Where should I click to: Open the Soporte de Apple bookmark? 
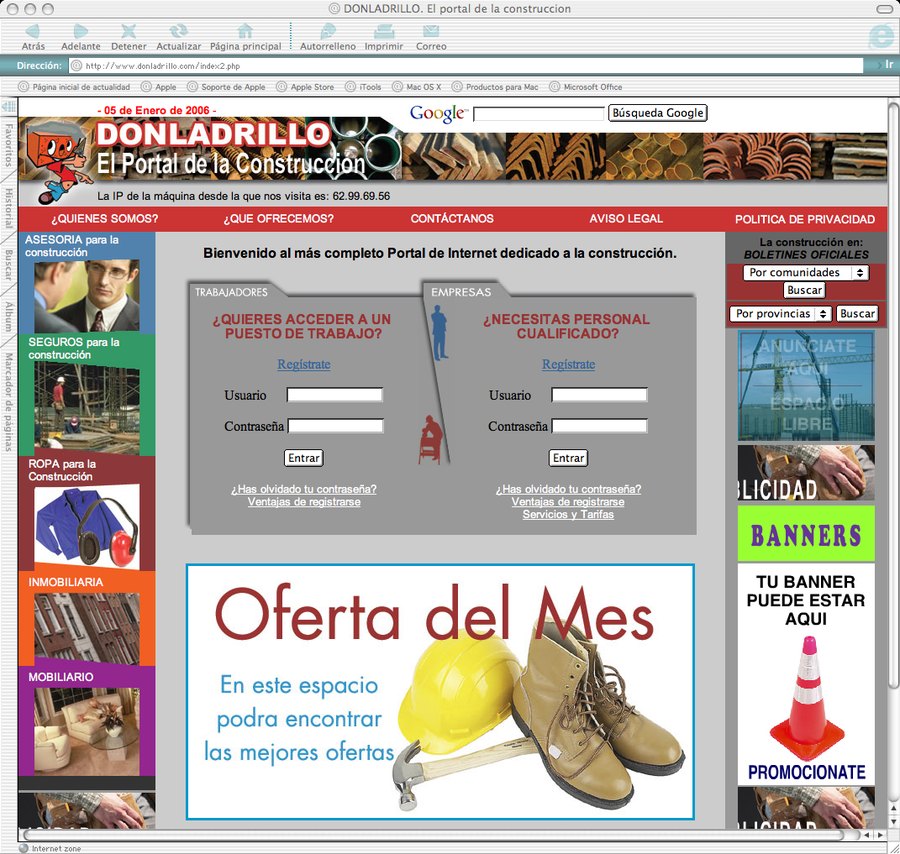tap(227, 87)
